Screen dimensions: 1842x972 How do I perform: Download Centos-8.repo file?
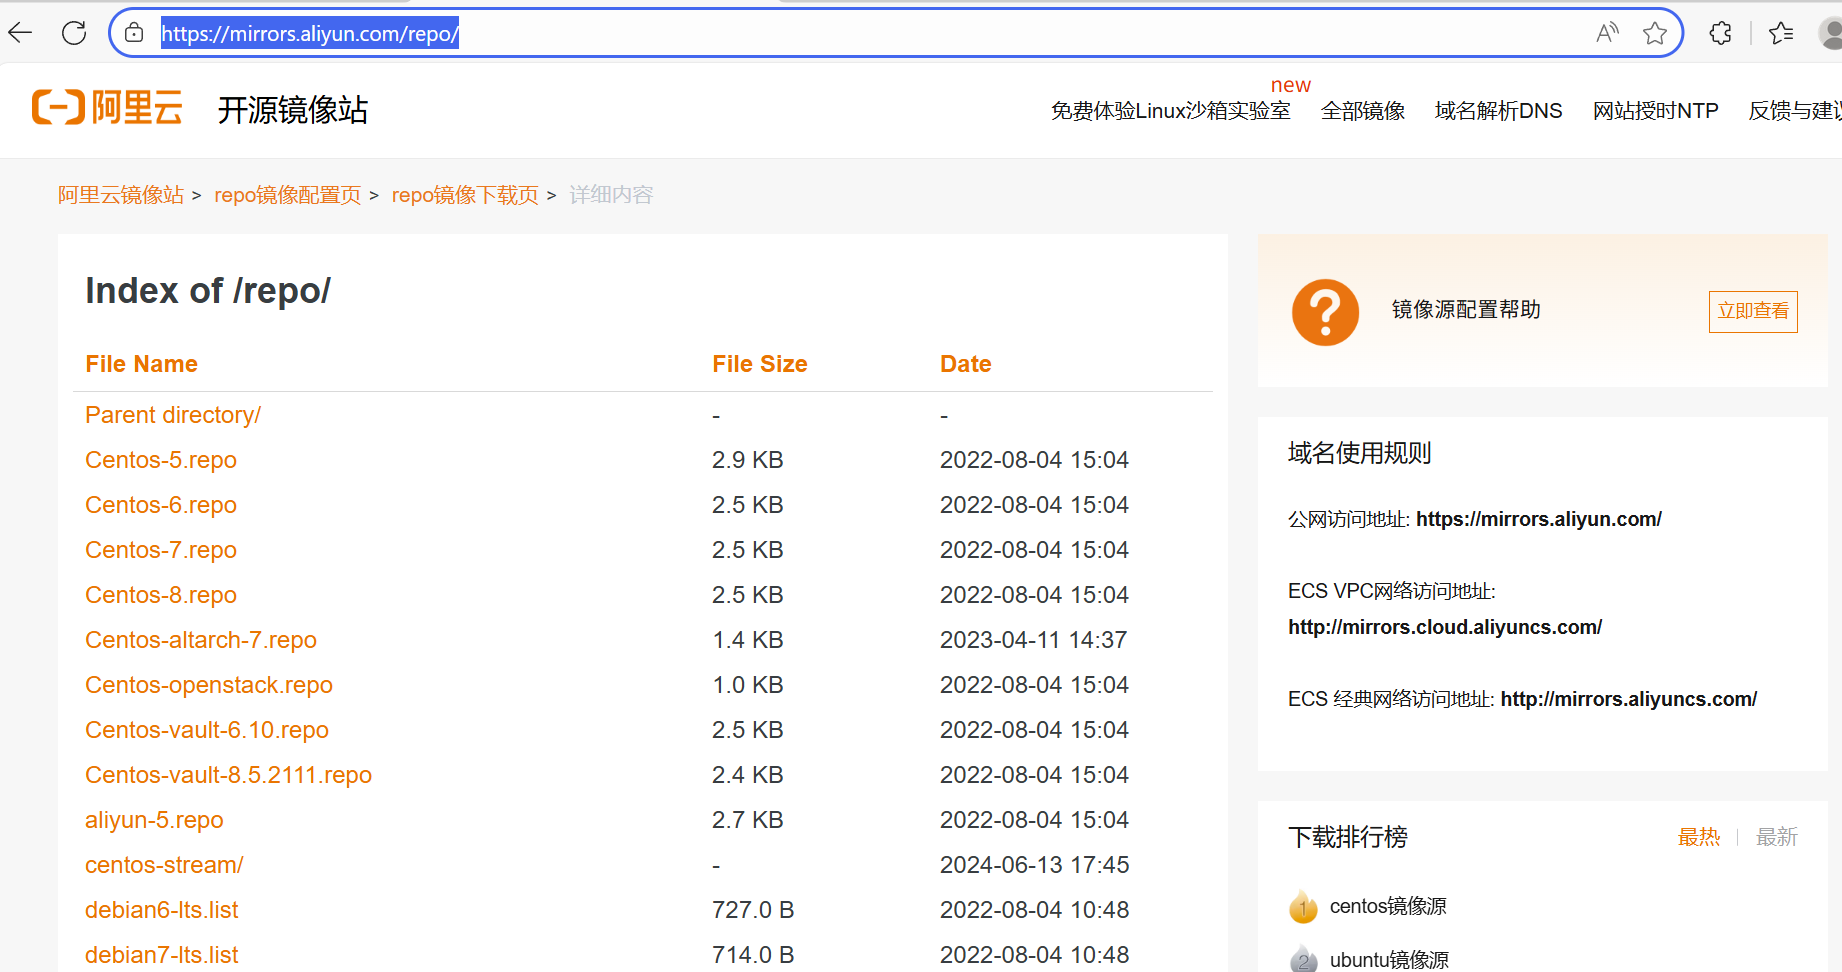[161, 595]
